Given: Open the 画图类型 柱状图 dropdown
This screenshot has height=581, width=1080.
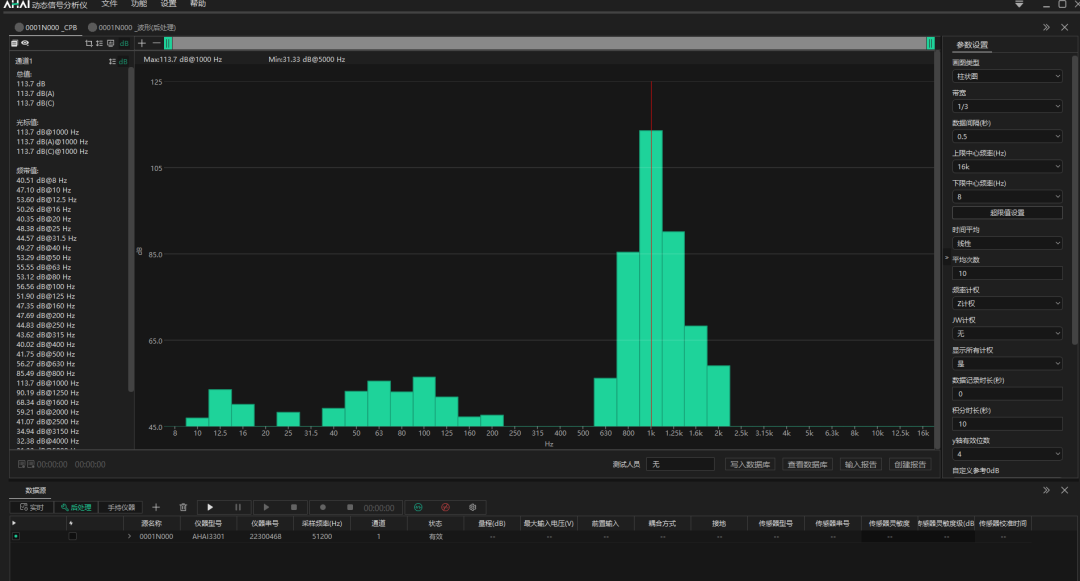Looking at the screenshot, I should [1007, 76].
